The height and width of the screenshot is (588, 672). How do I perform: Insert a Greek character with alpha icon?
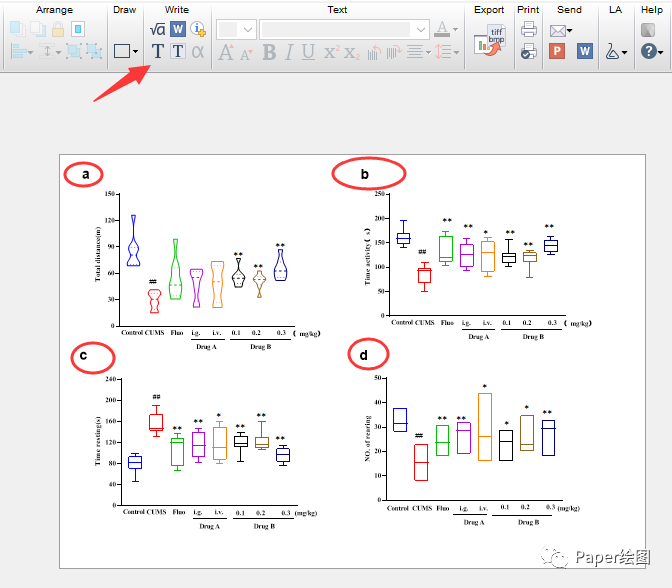[198, 52]
